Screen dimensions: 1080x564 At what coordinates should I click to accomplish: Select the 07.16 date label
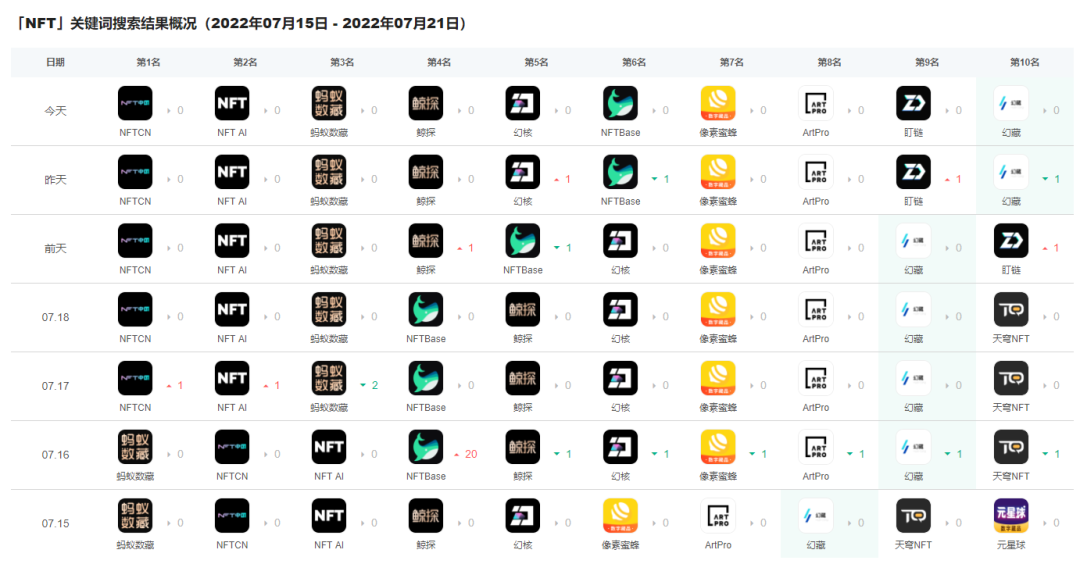(55, 455)
